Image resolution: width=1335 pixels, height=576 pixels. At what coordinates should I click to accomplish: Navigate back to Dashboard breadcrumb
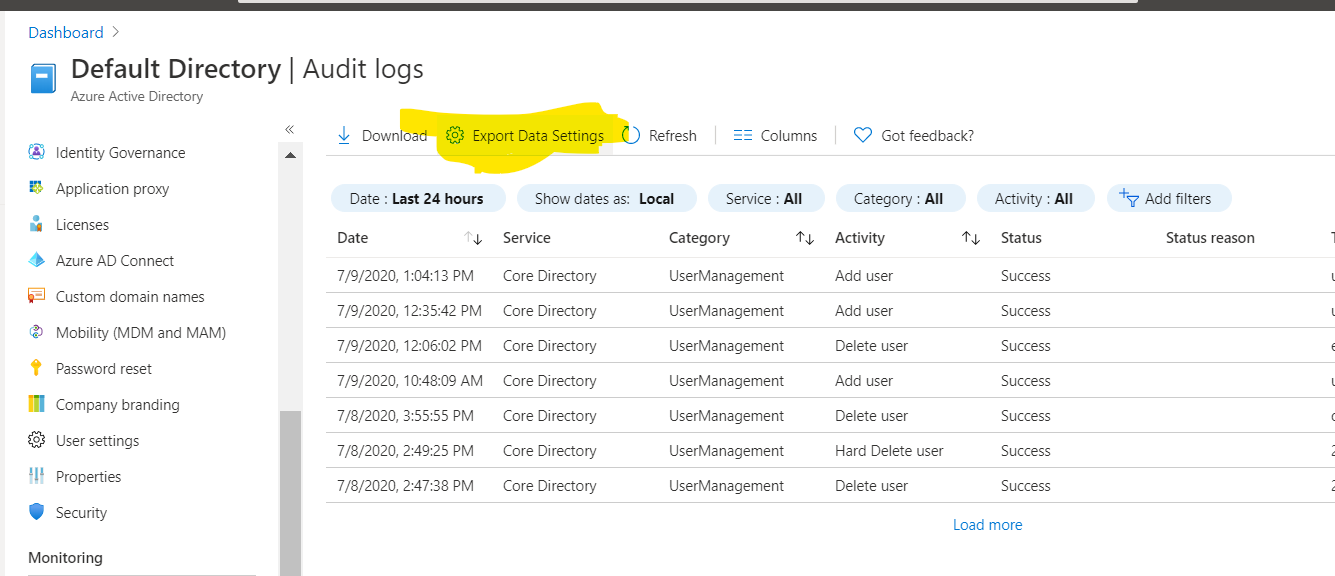pos(65,32)
